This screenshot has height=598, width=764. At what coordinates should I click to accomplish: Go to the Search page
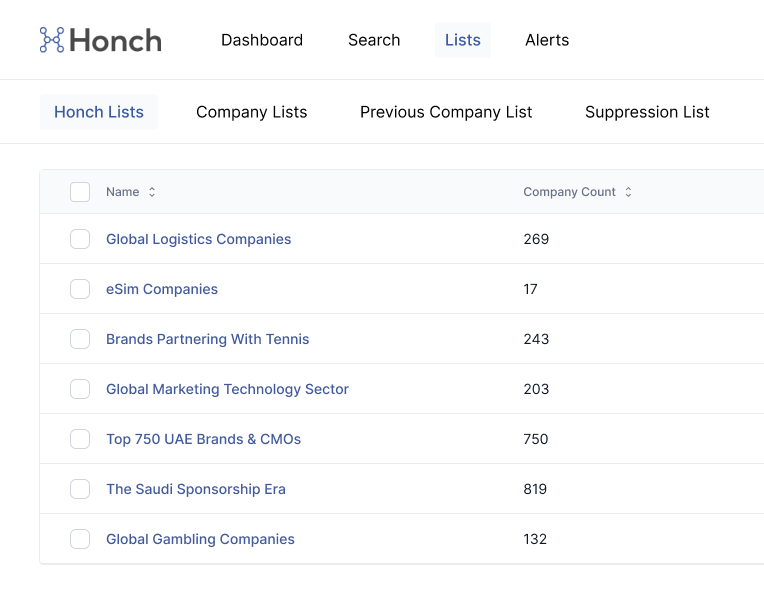click(374, 40)
